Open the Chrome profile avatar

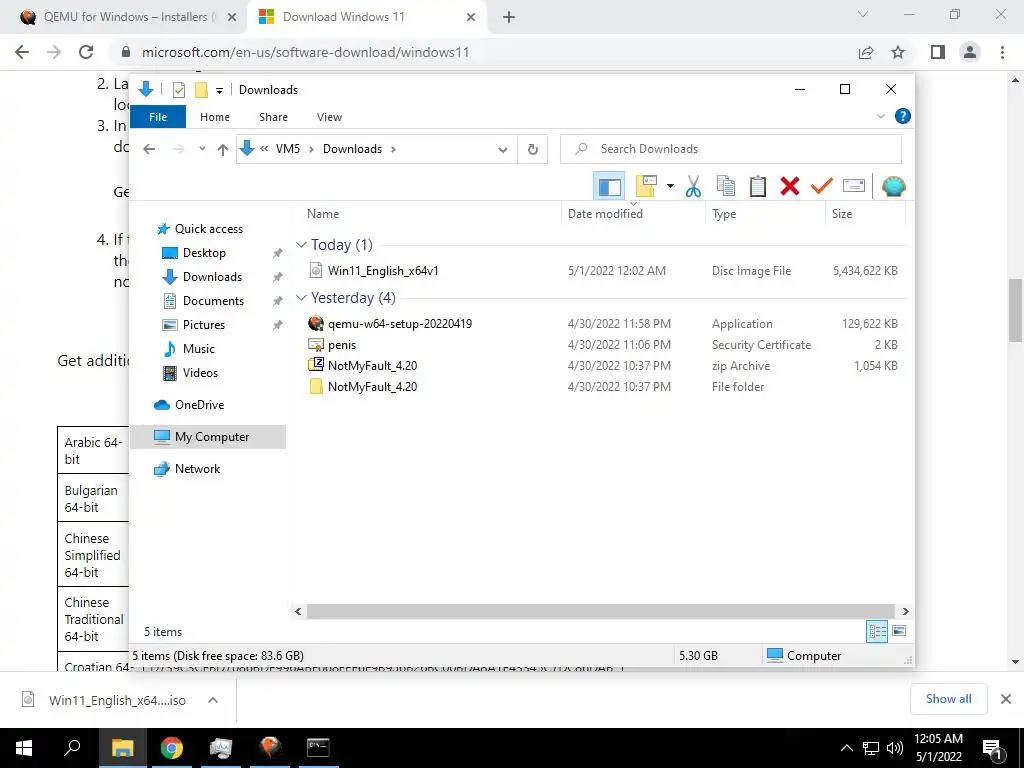970,52
